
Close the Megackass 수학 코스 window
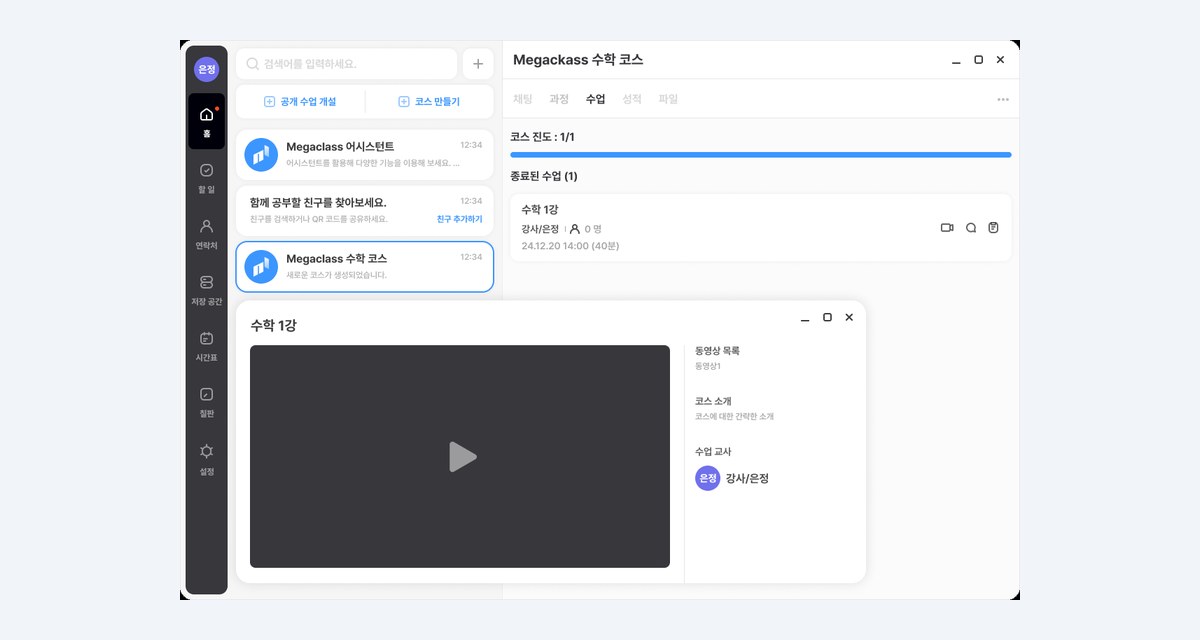click(1000, 60)
